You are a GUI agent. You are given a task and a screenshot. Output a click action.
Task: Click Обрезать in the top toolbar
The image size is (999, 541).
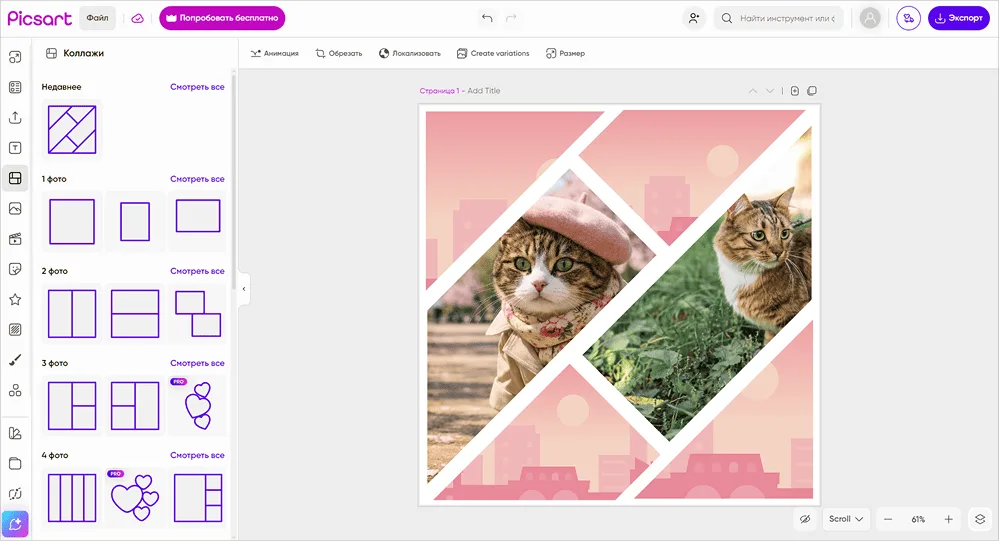(338, 53)
